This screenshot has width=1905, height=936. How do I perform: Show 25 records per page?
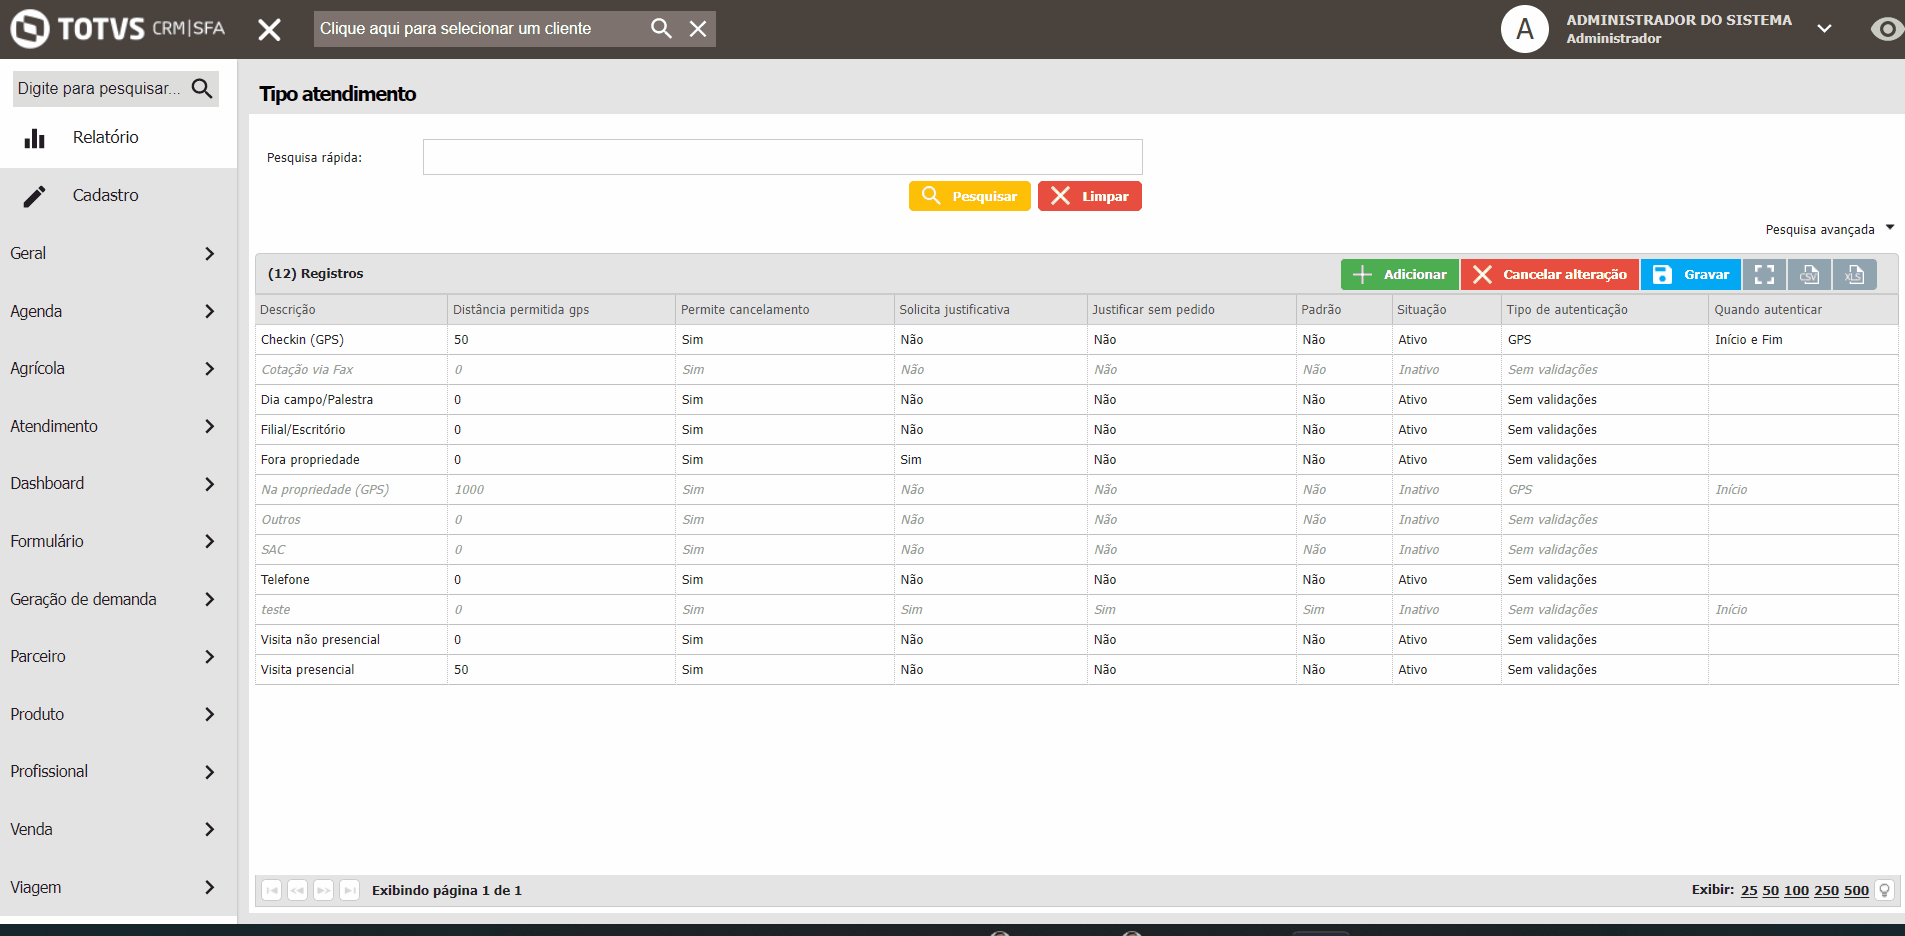pyautogui.click(x=1749, y=890)
